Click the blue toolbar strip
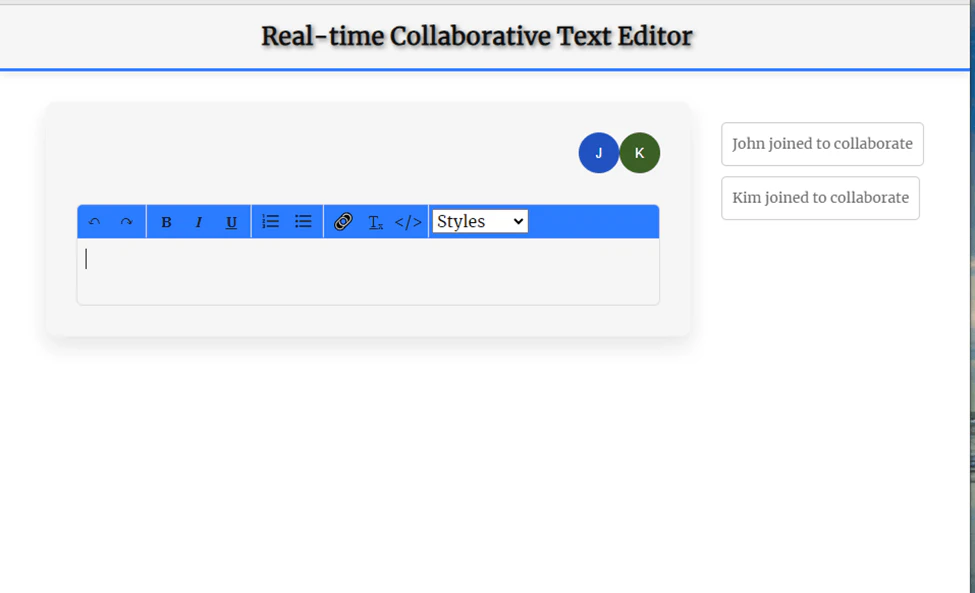 tap(600, 221)
